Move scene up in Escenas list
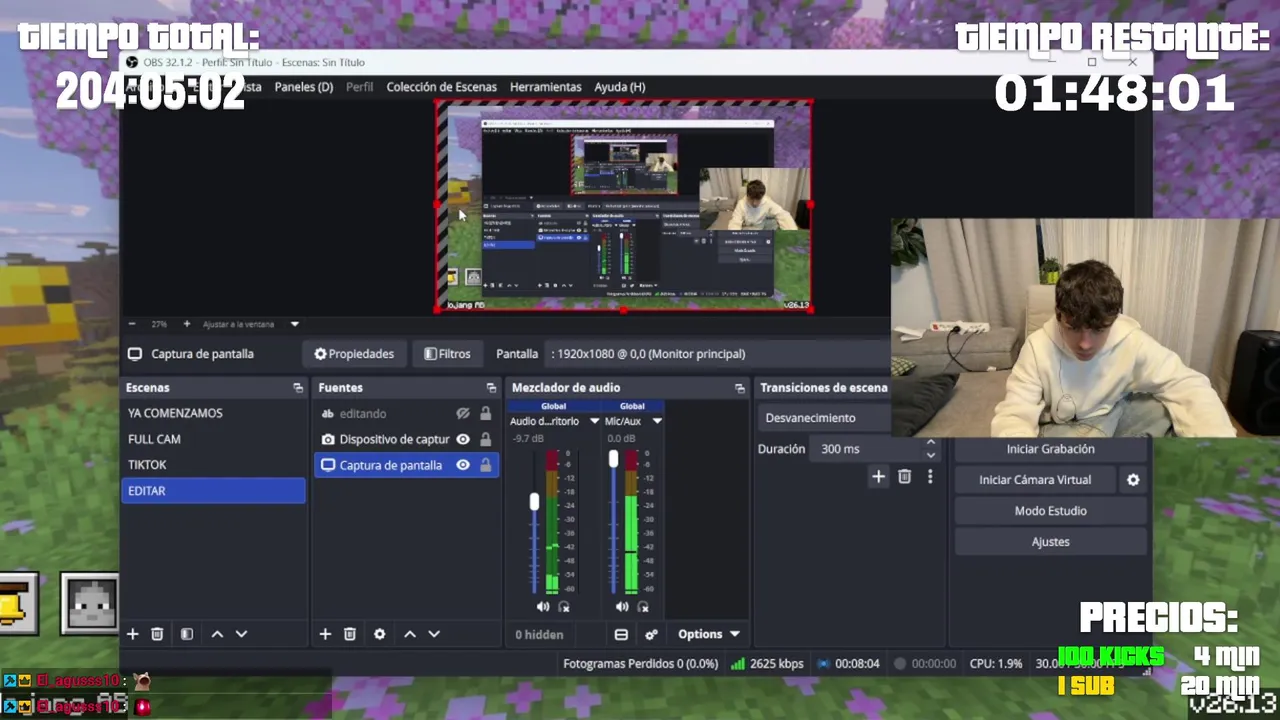The height and width of the screenshot is (720, 1280). [x=217, y=634]
